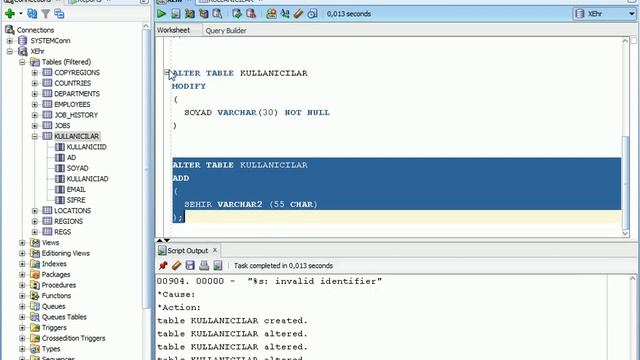This screenshot has width=640, height=360.
Task: Commit changes with the Commit icon
Action: 237,14
